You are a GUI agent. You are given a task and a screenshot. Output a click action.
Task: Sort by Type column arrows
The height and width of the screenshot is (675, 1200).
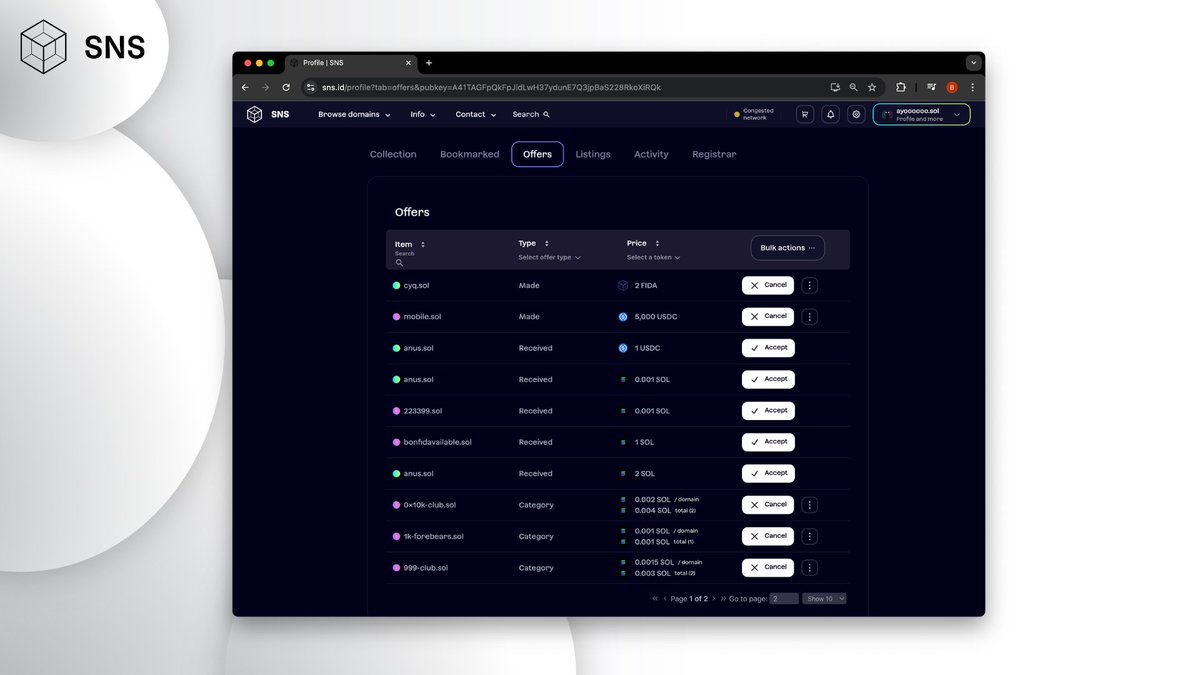tap(546, 243)
